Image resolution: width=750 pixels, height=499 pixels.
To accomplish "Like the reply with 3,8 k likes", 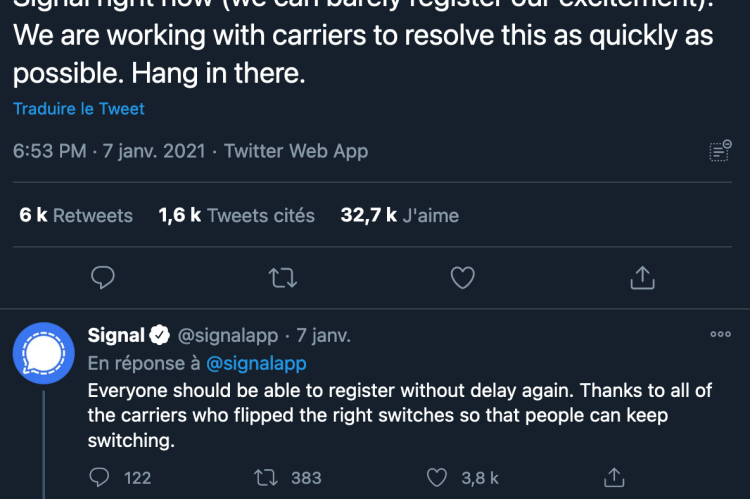I will point(437,477).
